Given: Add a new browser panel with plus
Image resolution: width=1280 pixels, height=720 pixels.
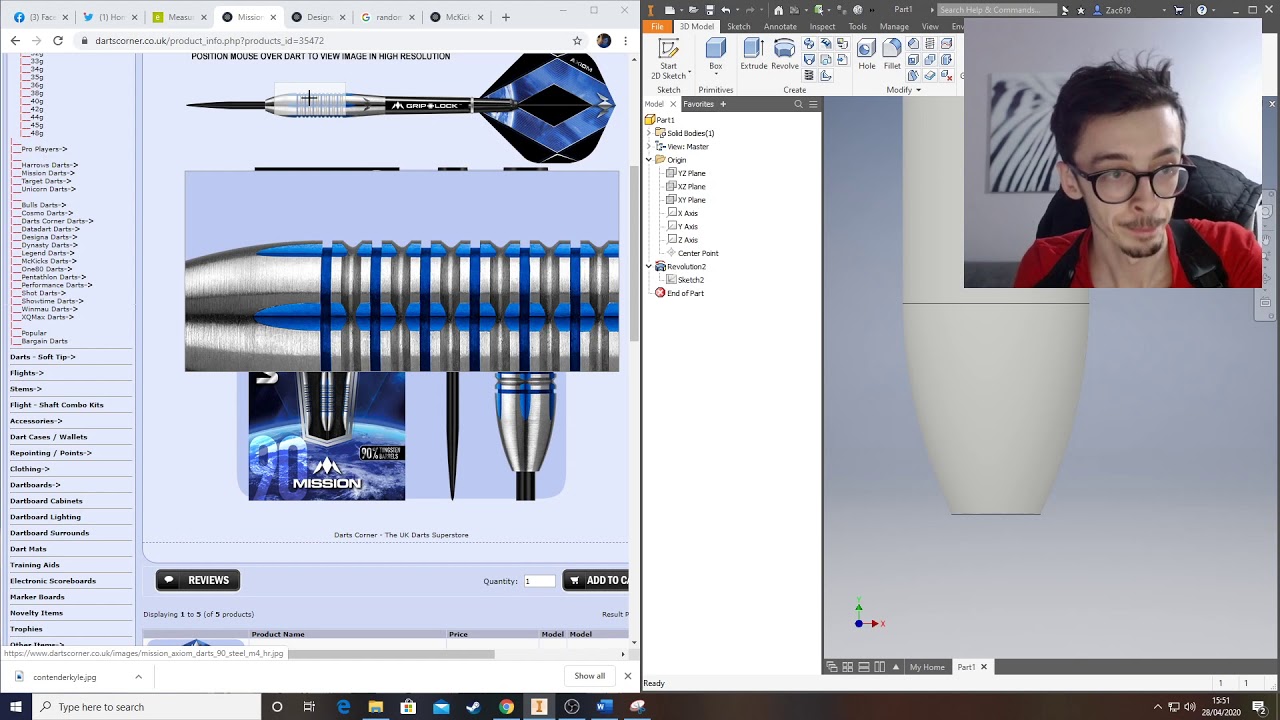Looking at the screenshot, I should pos(723,104).
